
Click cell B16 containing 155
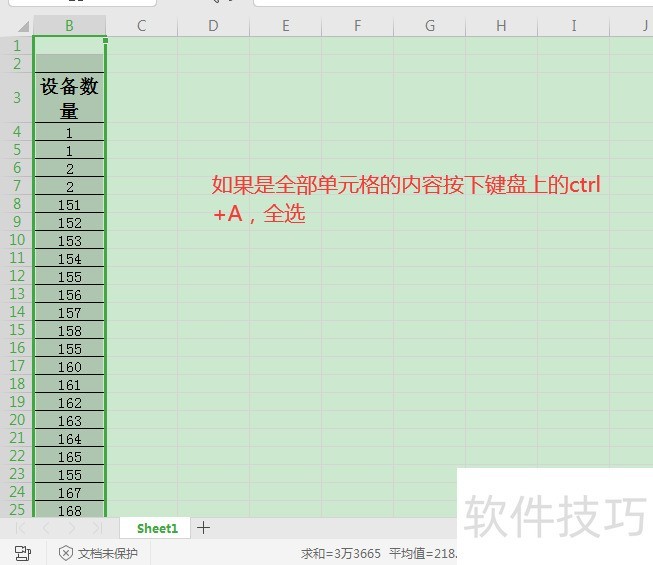[x=70, y=348]
